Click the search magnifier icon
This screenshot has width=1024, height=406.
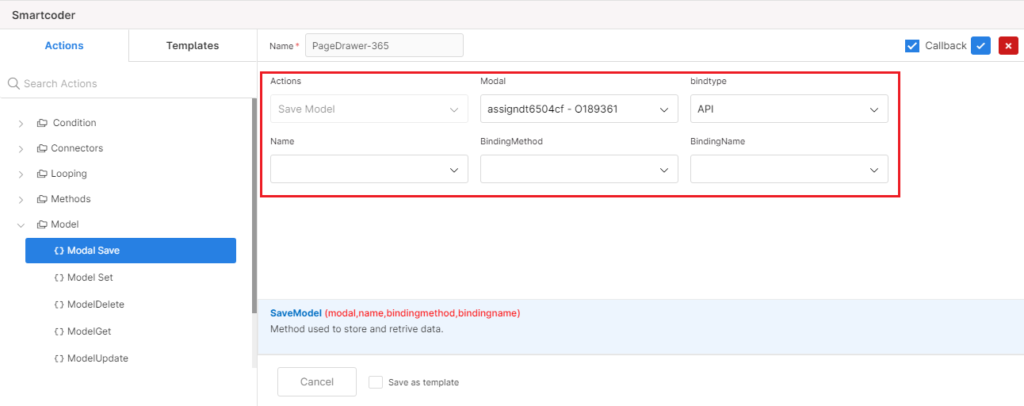(13, 84)
